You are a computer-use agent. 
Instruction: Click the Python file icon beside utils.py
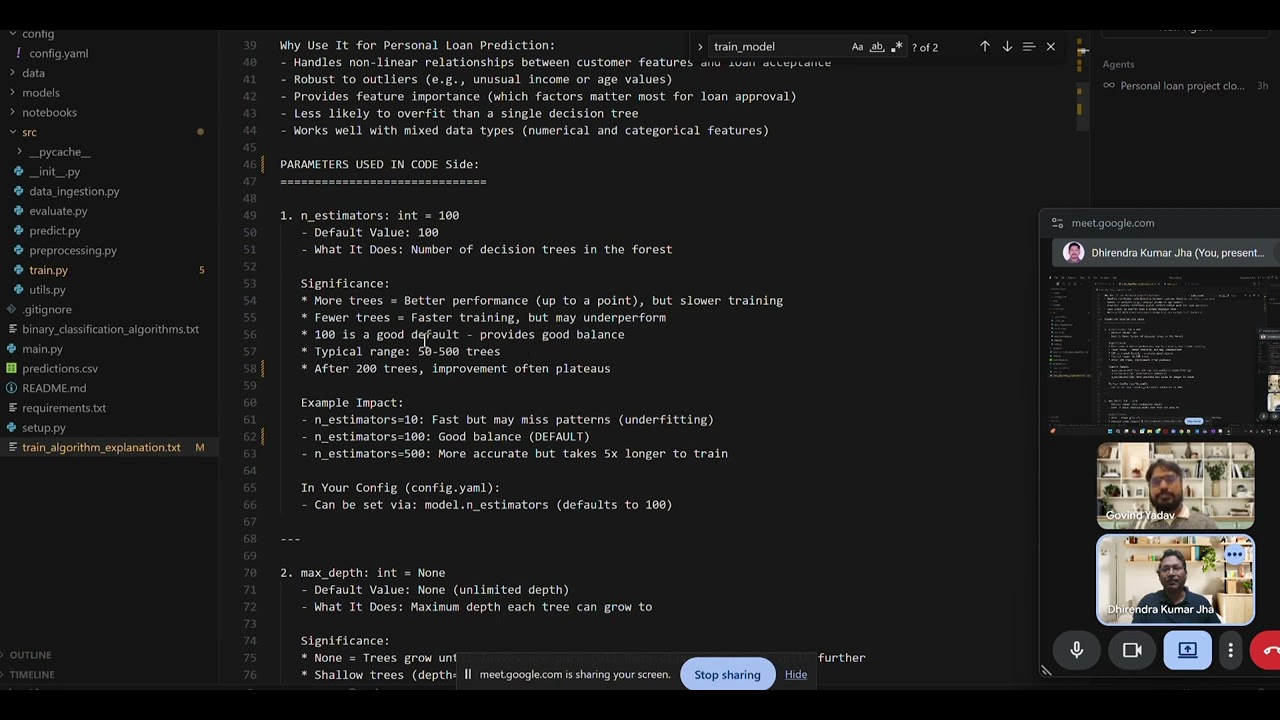pos(19,290)
